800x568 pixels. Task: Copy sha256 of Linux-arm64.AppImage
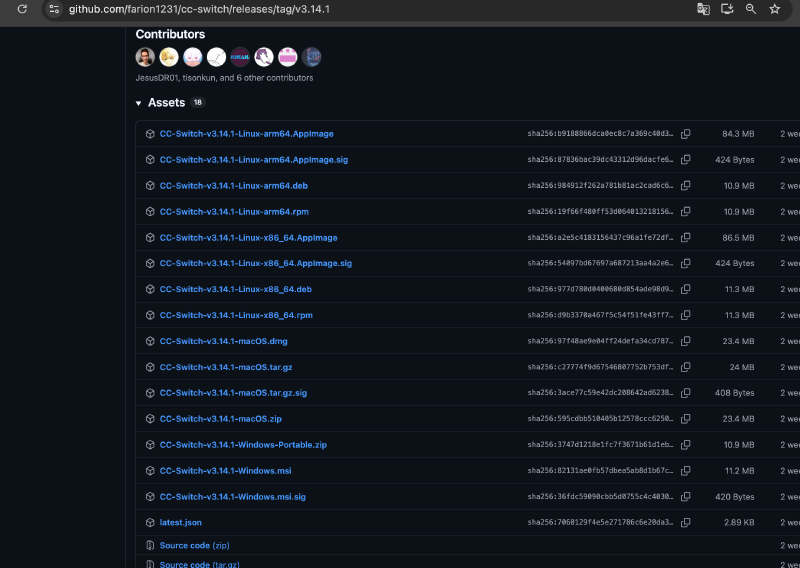tap(686, 134)
